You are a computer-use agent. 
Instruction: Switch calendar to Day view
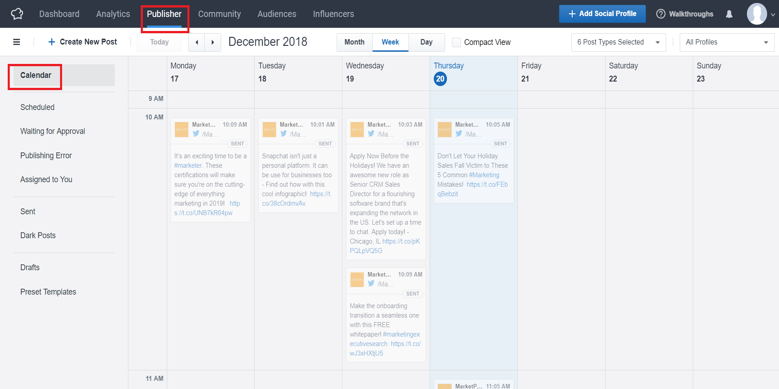click(426, 42)
